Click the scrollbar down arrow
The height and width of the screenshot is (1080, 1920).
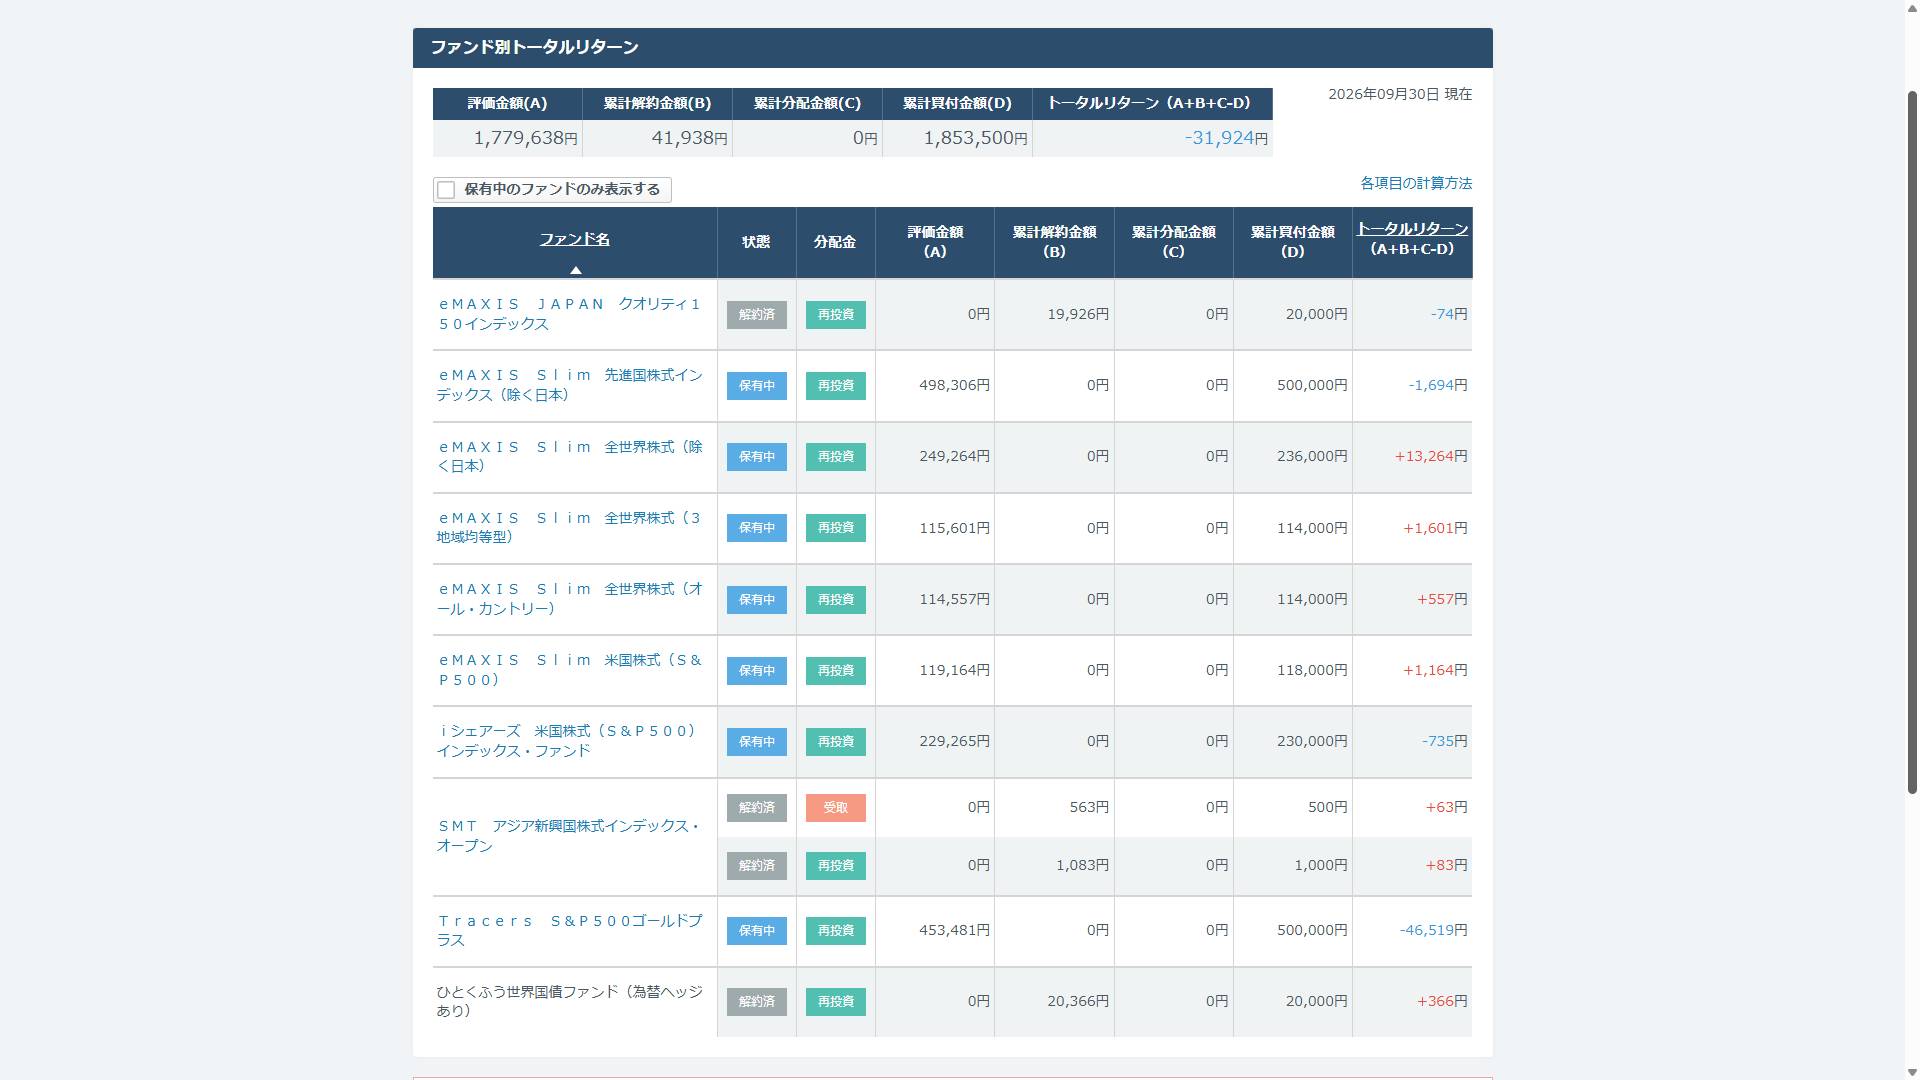(1912, 1072)
